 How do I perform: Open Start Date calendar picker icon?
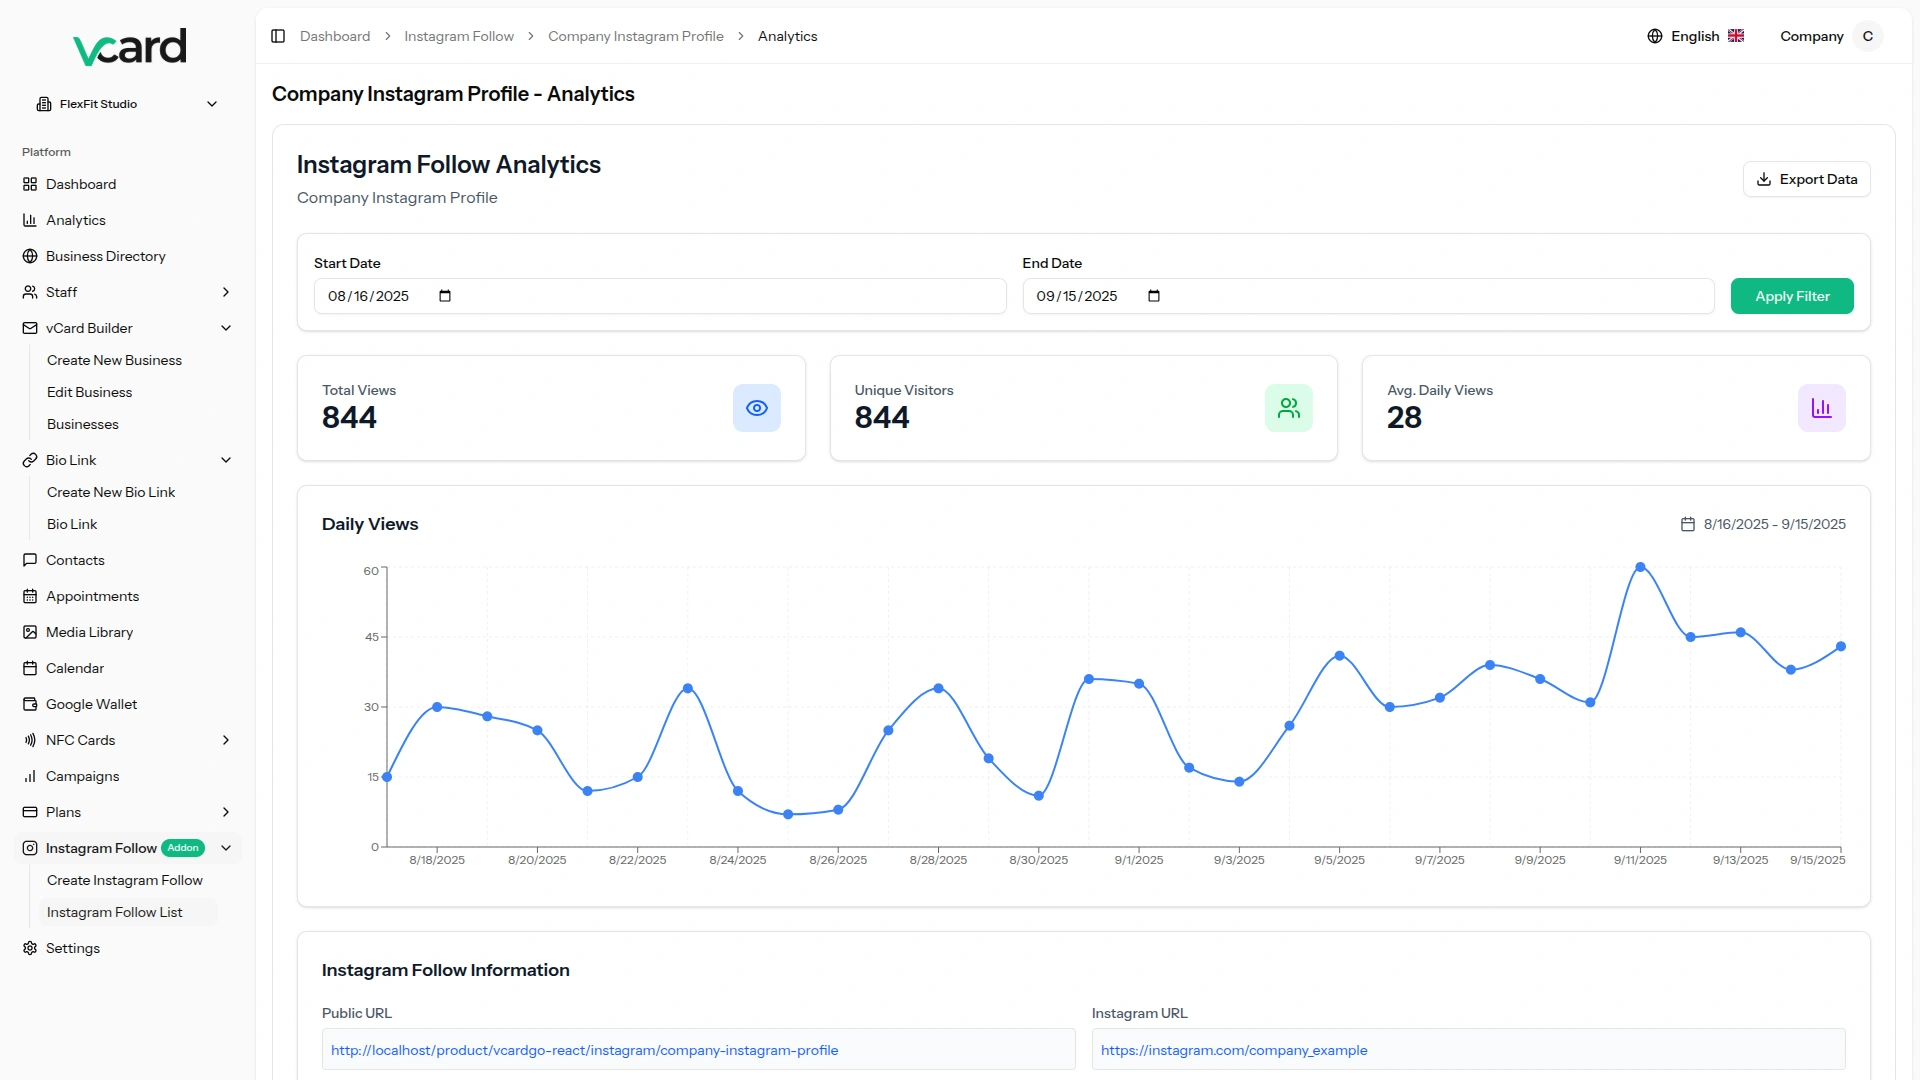445,296
